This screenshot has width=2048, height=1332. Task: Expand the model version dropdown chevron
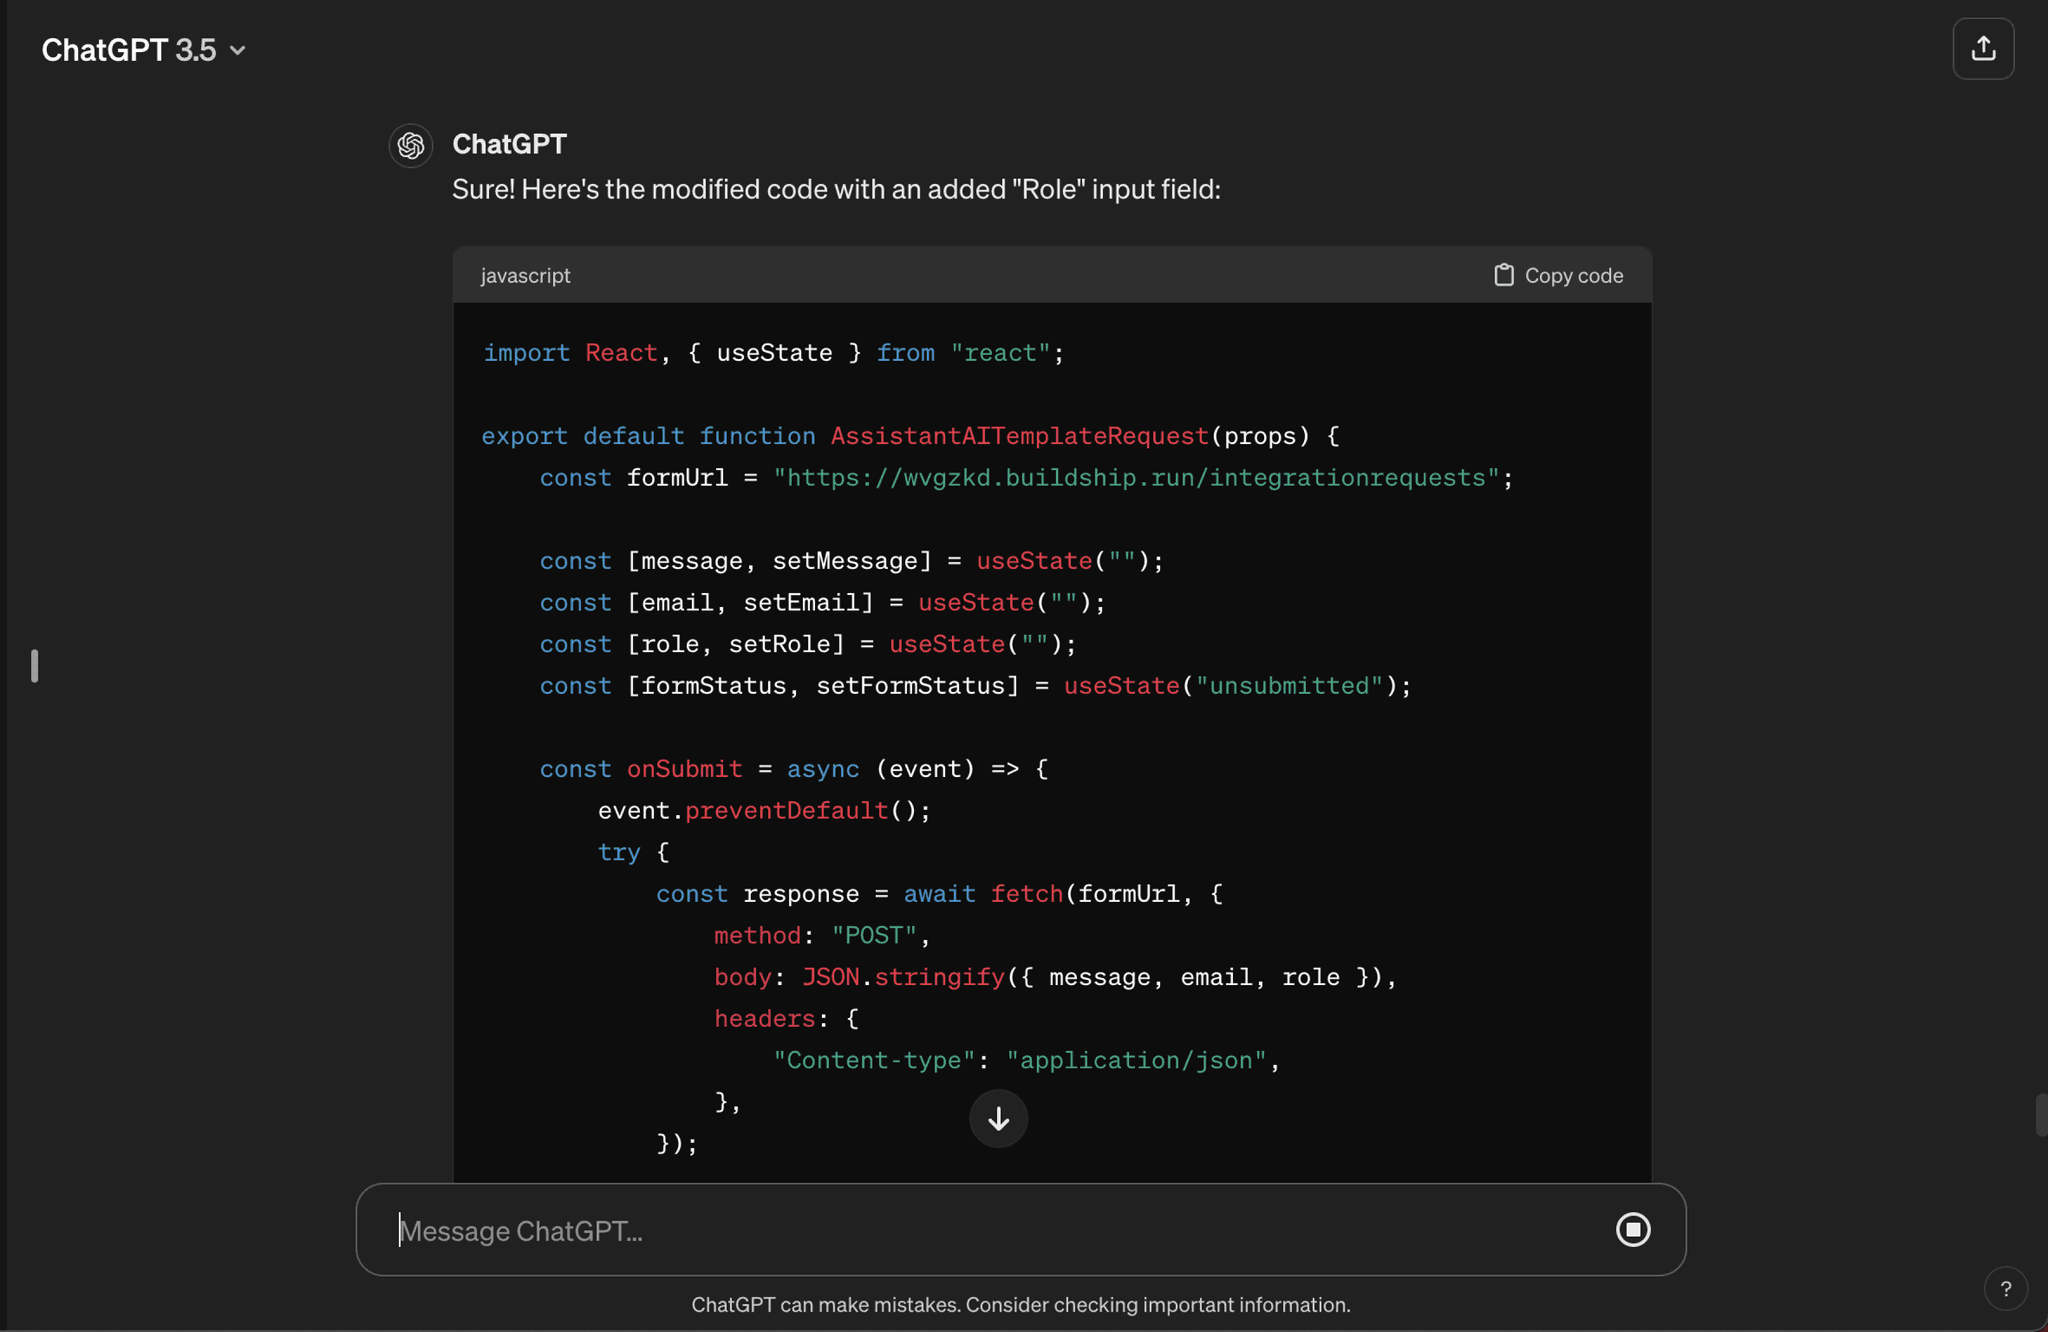(238, 51)
